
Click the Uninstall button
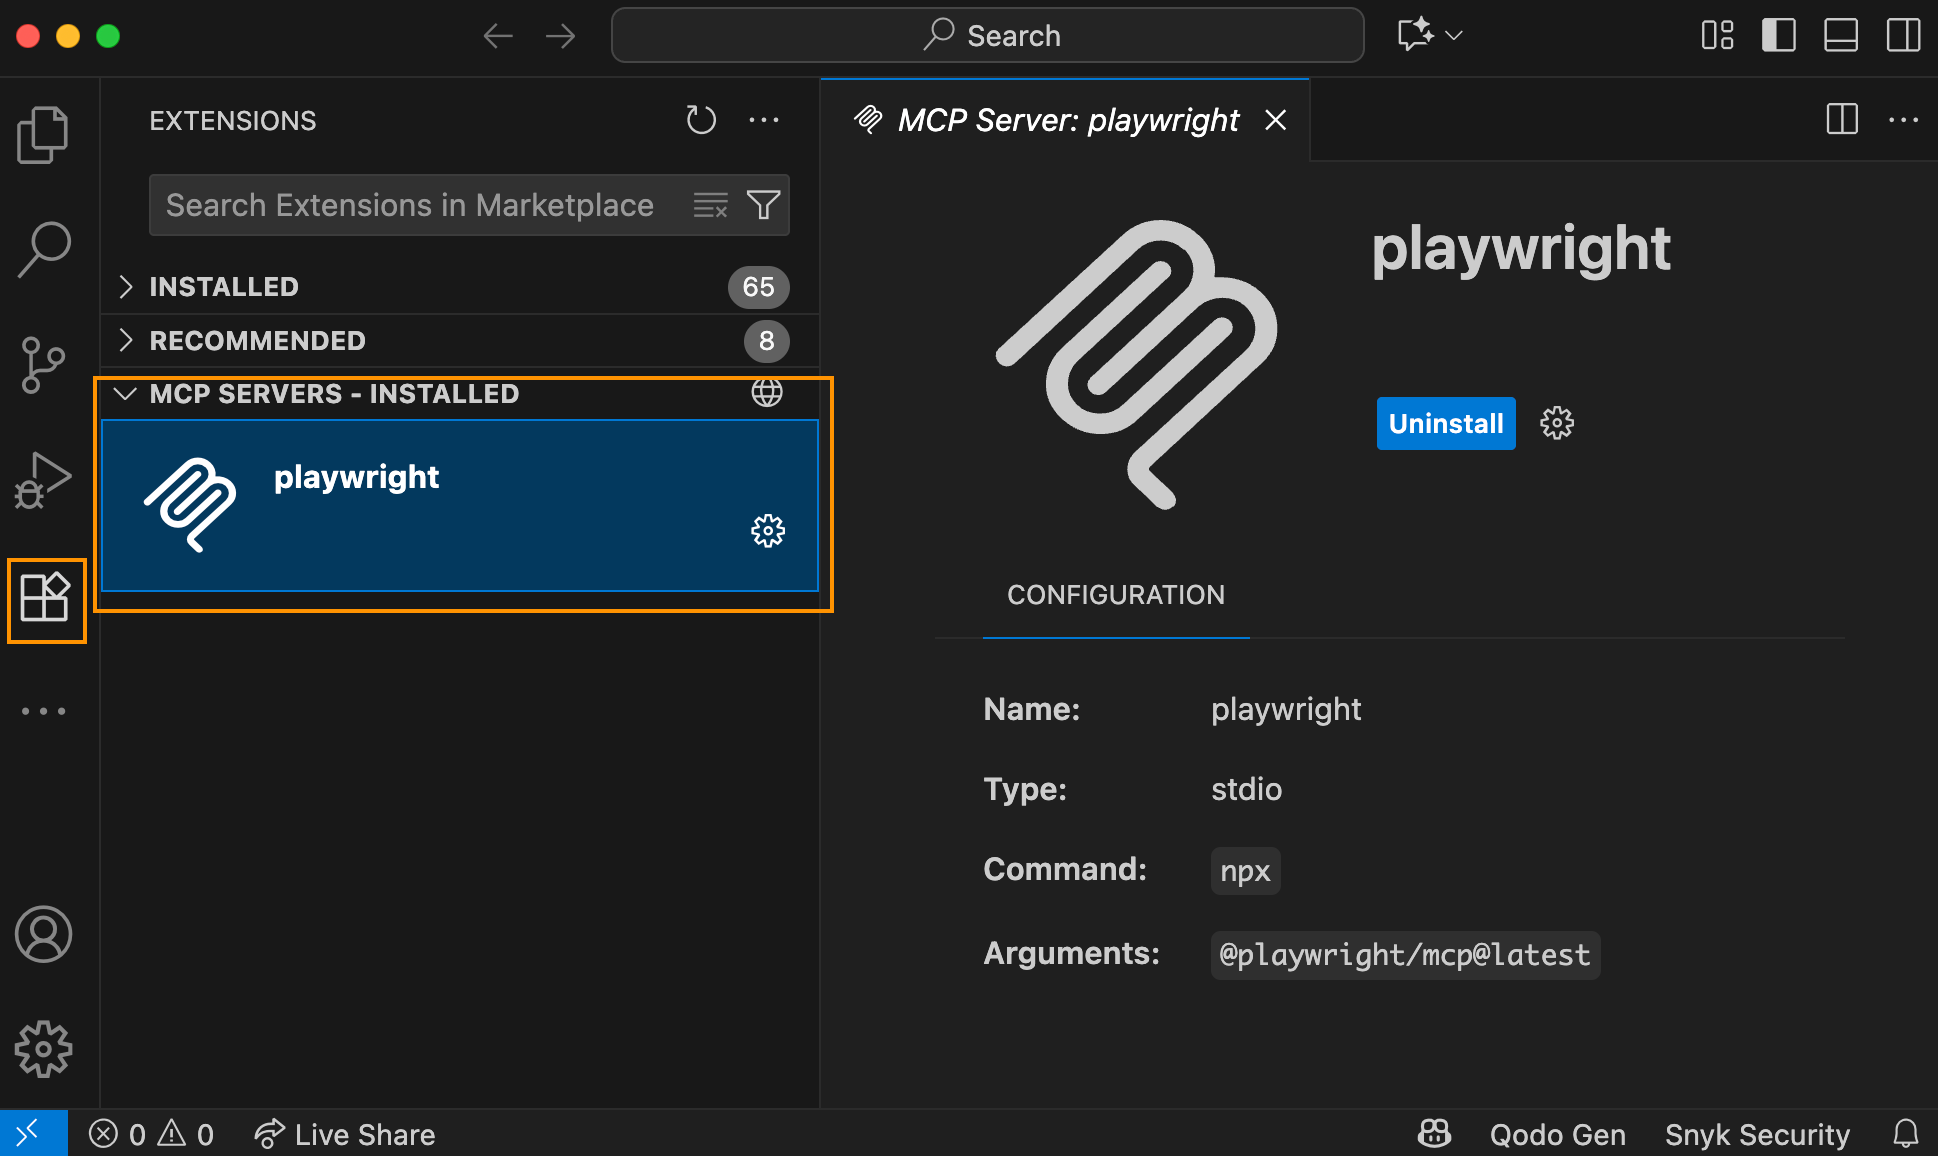coord(1445,424)
